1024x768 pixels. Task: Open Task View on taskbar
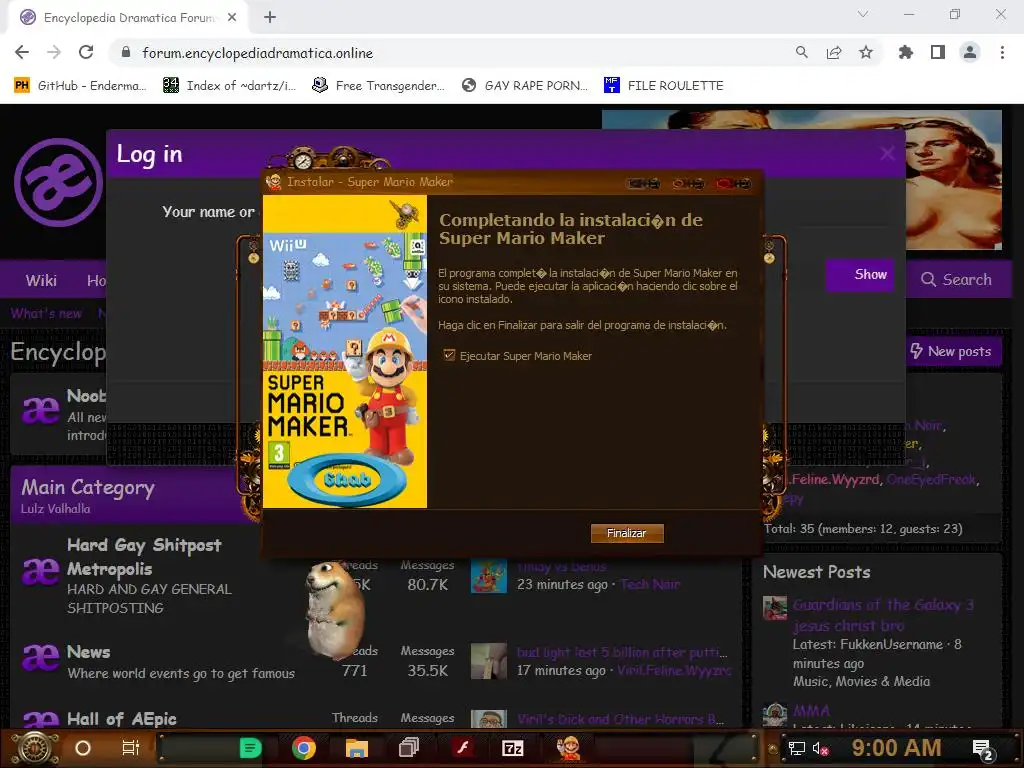[x=131, y=748]
